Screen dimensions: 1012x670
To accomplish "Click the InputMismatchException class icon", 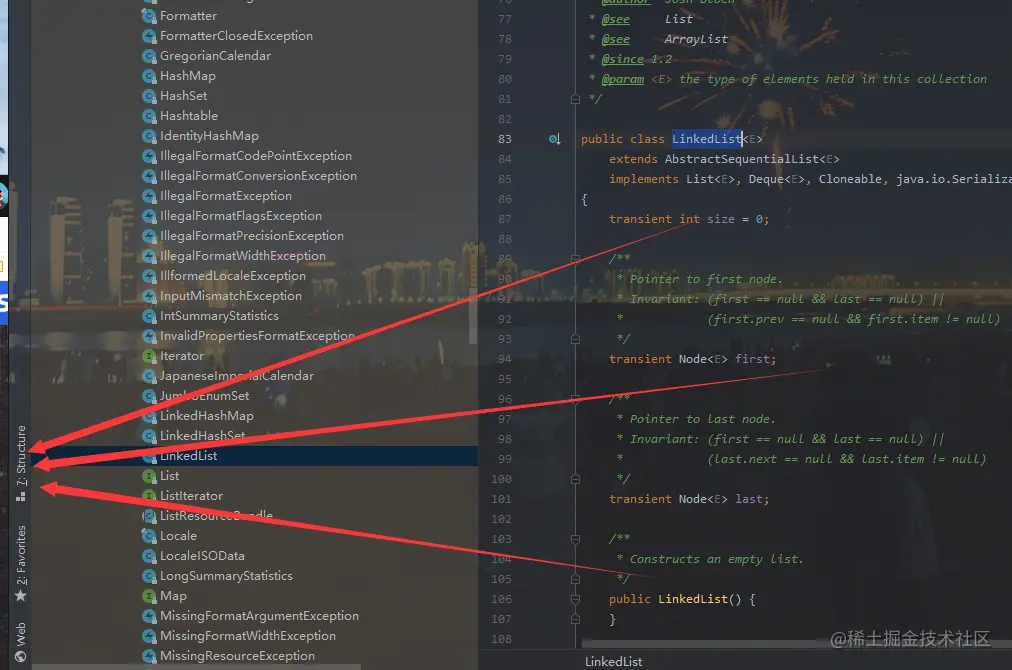I will pyautogui.click(x=149, y=296).
